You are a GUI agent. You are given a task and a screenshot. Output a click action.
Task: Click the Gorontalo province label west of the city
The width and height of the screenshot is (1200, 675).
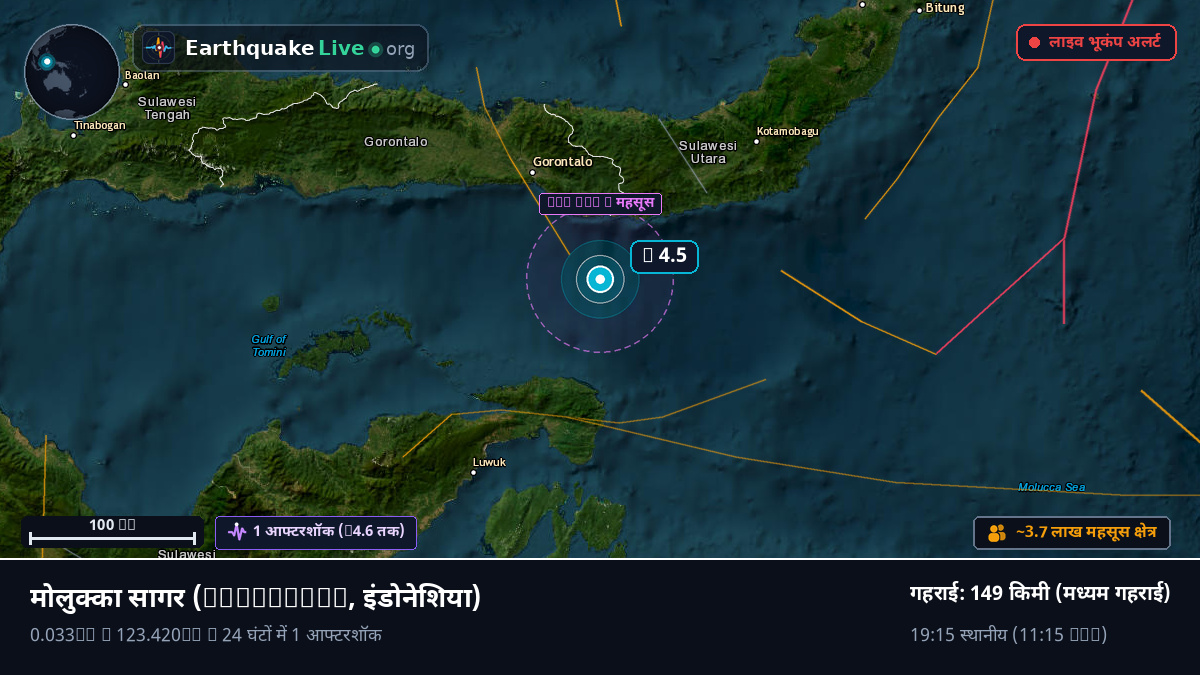(396, 142)
